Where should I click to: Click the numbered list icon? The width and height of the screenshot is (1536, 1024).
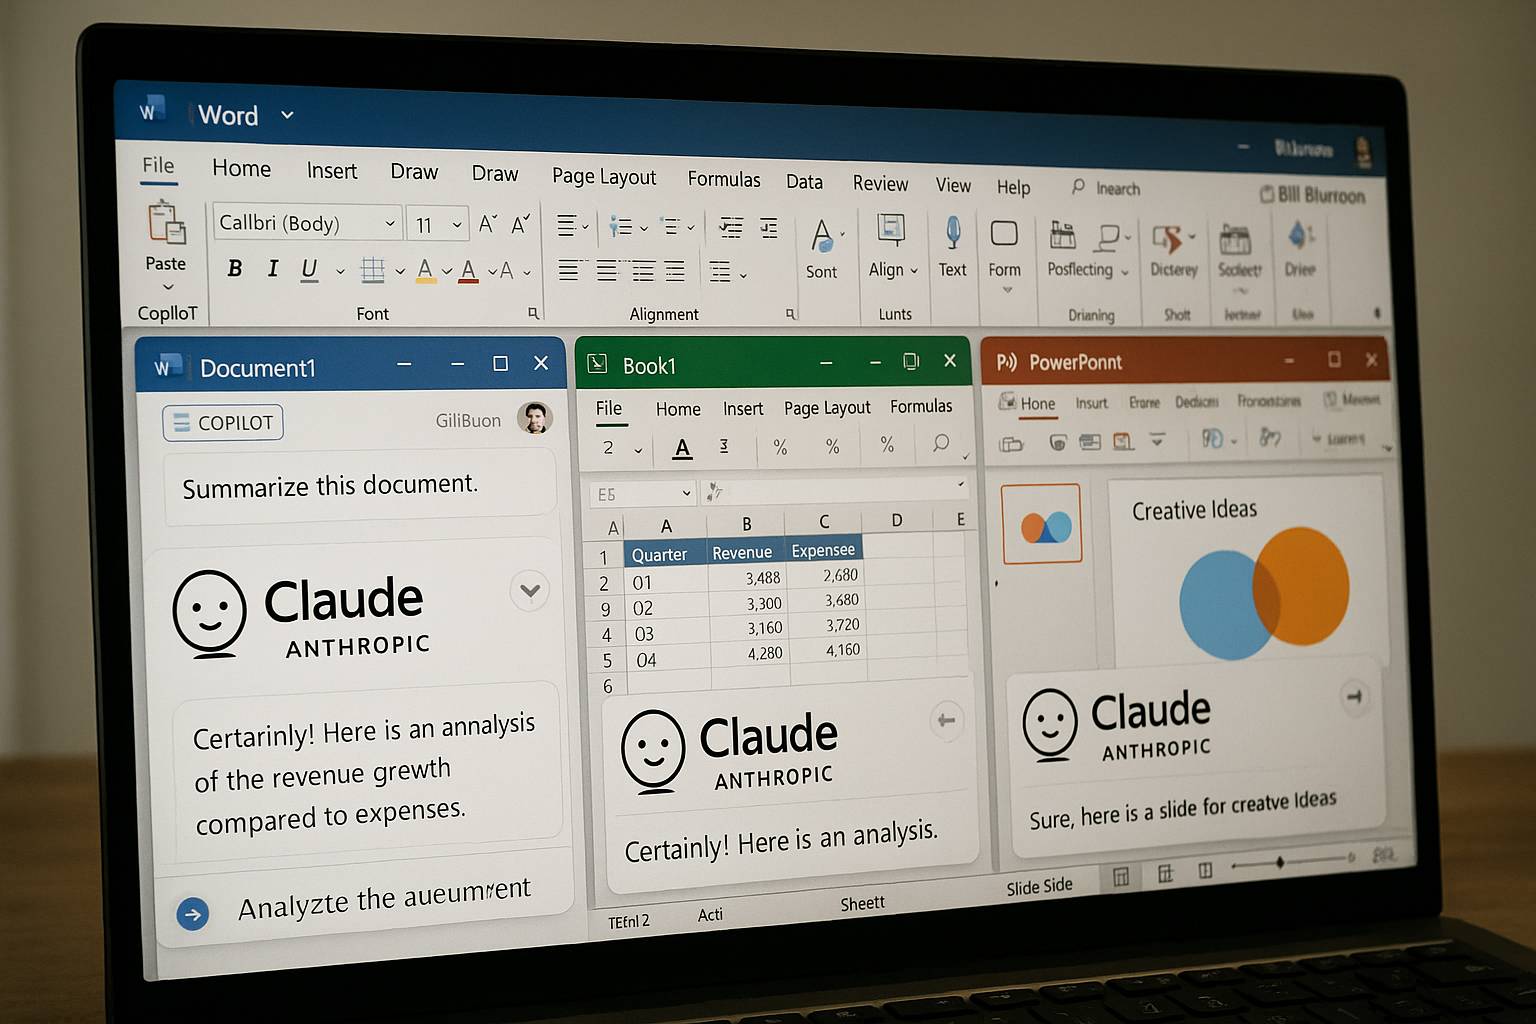(x=671, y=227)
